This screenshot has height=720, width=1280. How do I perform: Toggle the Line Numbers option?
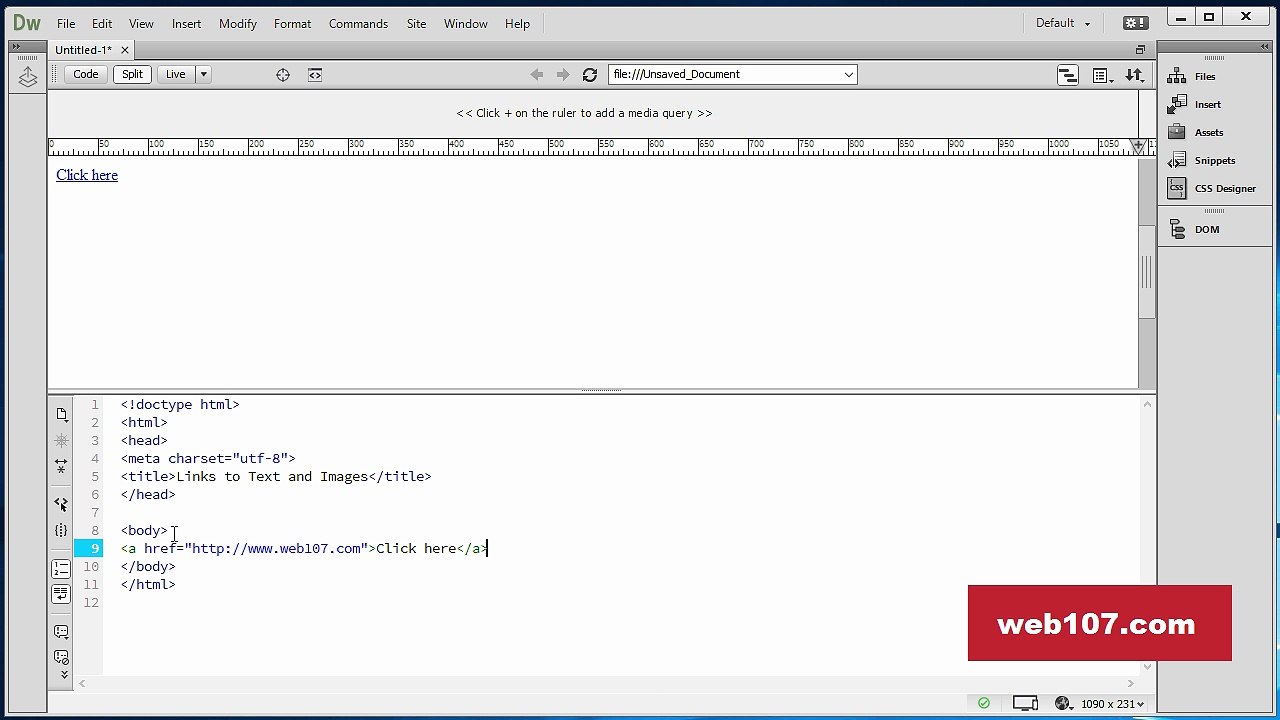pos(61,569)
